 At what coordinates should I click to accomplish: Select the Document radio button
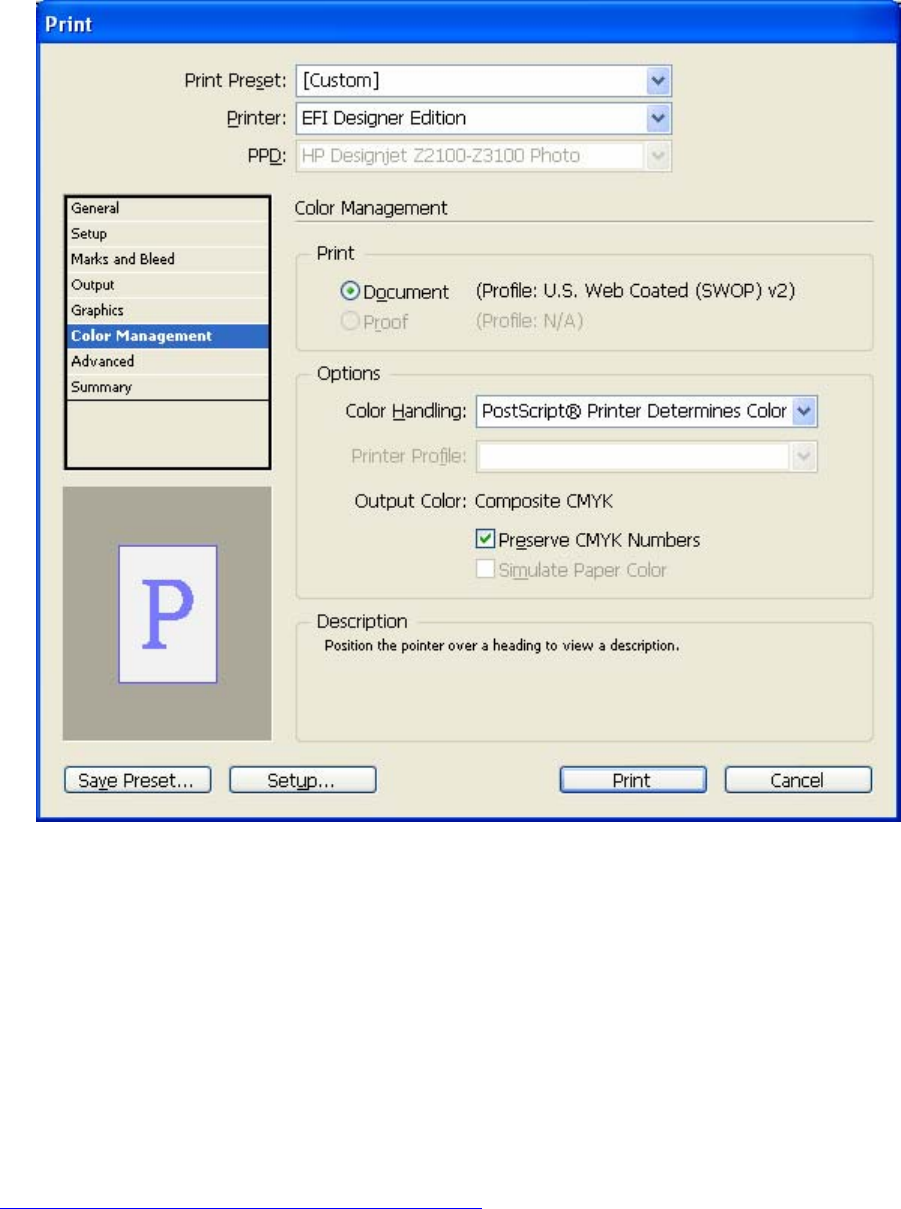tap(351, 292)
